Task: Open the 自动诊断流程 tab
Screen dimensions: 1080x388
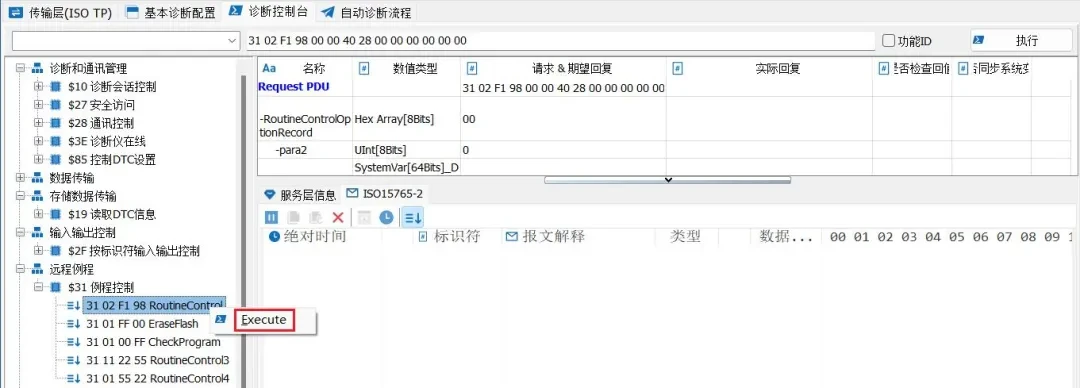Action: pos(366,12)
